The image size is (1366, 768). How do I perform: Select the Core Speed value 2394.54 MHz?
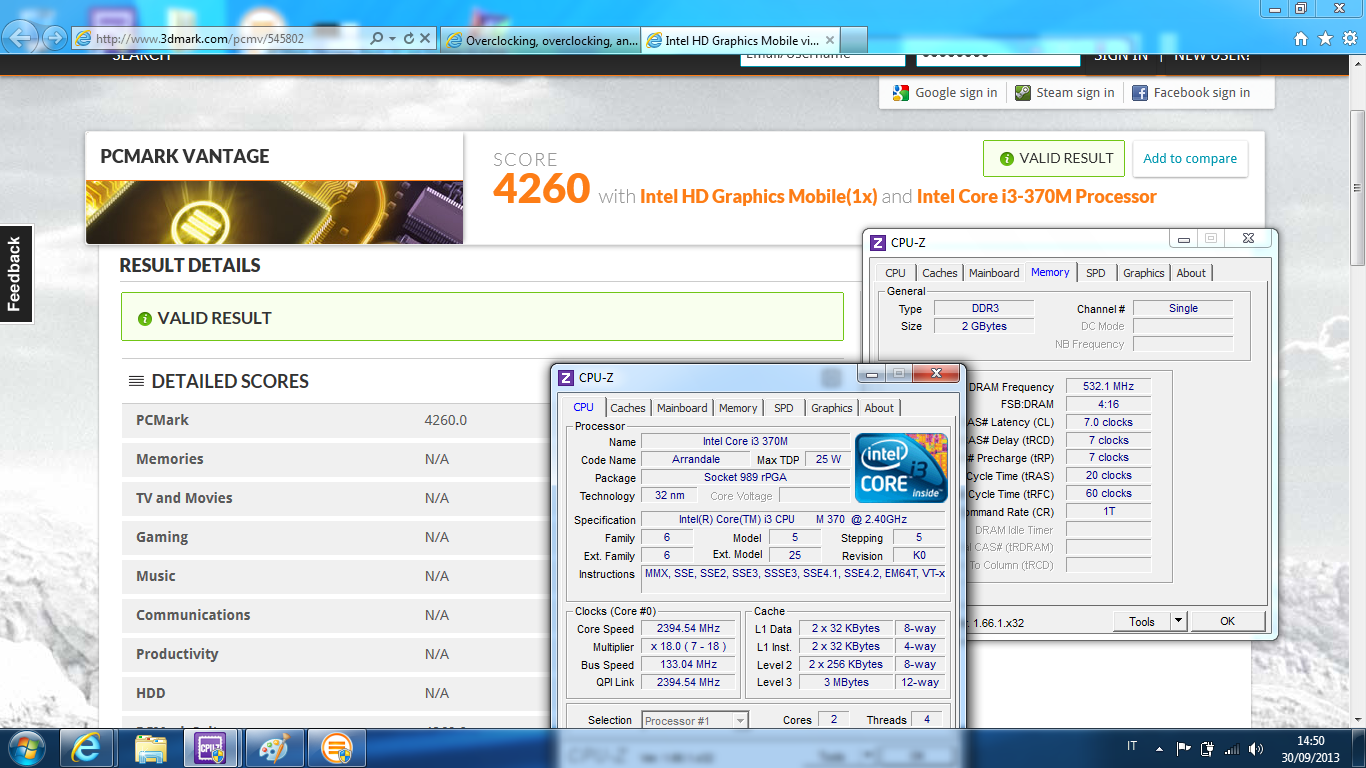tap(689, 629)
